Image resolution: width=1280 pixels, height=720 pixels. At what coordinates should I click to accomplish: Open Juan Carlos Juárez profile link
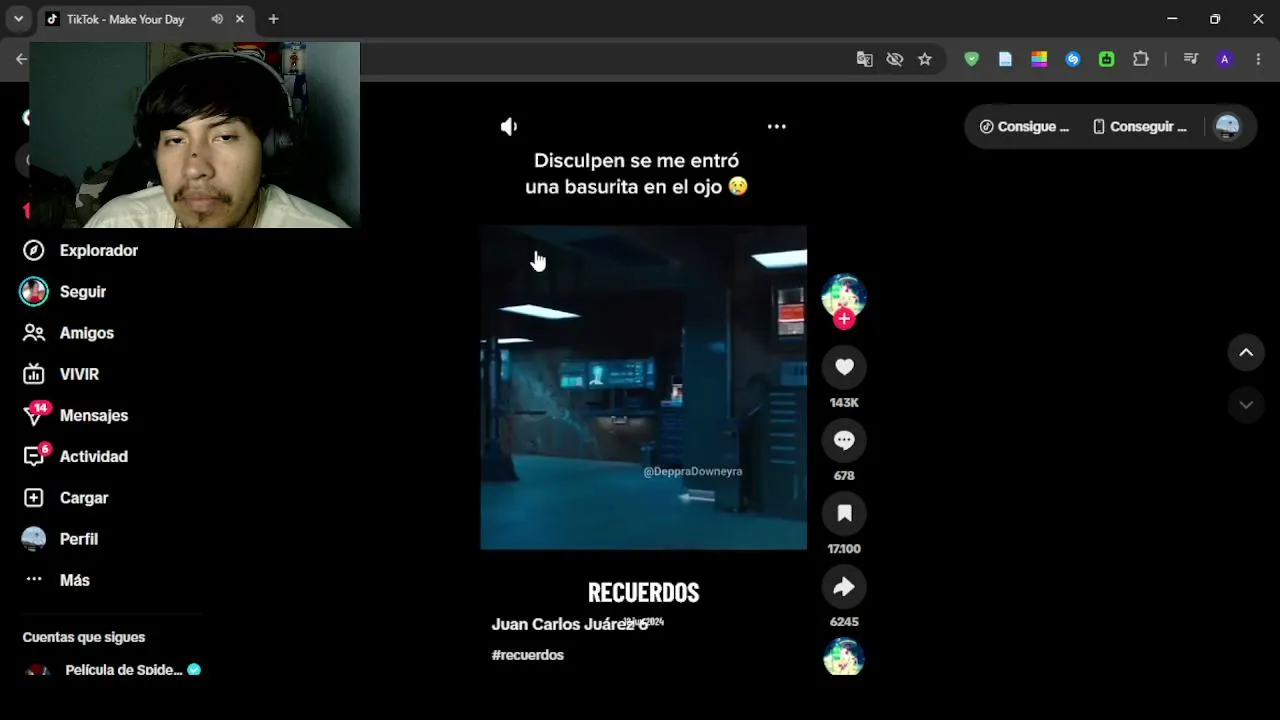pyautogui.click(x=570, y=624)
